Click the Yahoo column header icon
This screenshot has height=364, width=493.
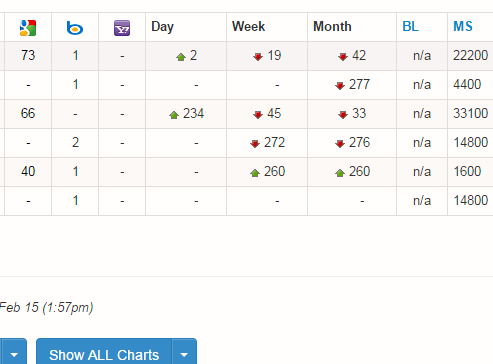(122, 28)
